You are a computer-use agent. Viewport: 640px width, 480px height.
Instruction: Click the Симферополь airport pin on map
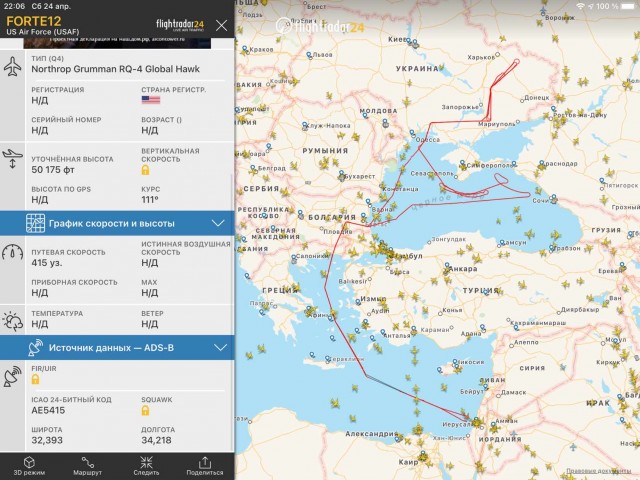click(462, 164)
